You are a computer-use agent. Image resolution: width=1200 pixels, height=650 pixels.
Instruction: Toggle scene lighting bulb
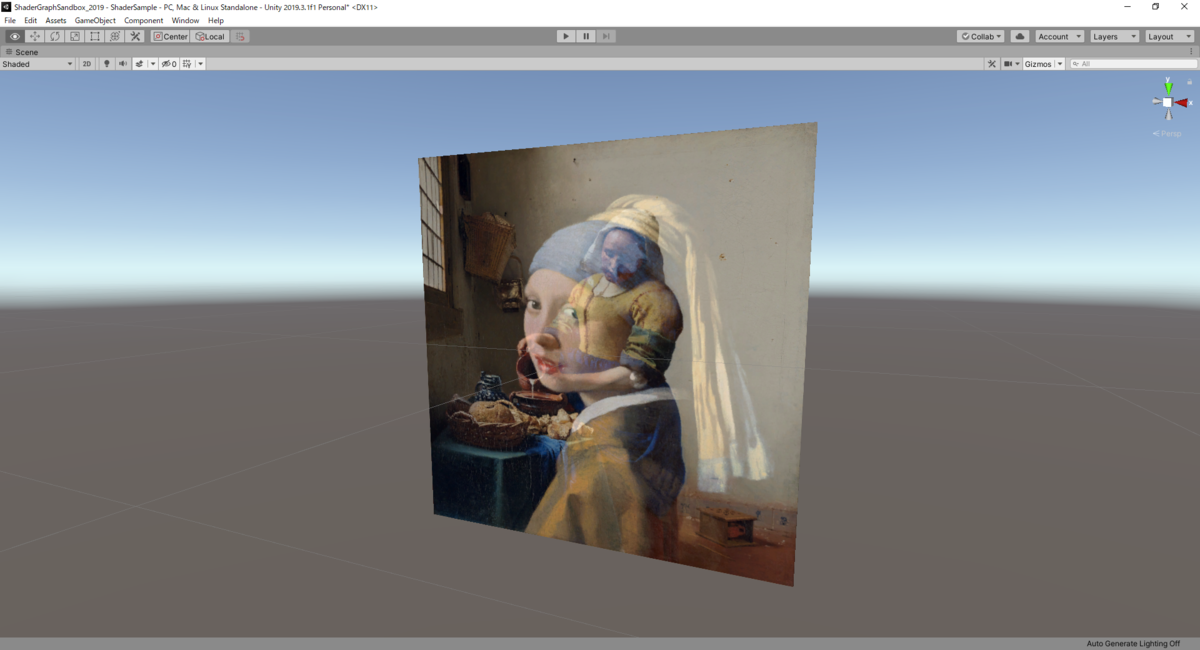pos(107,64)
